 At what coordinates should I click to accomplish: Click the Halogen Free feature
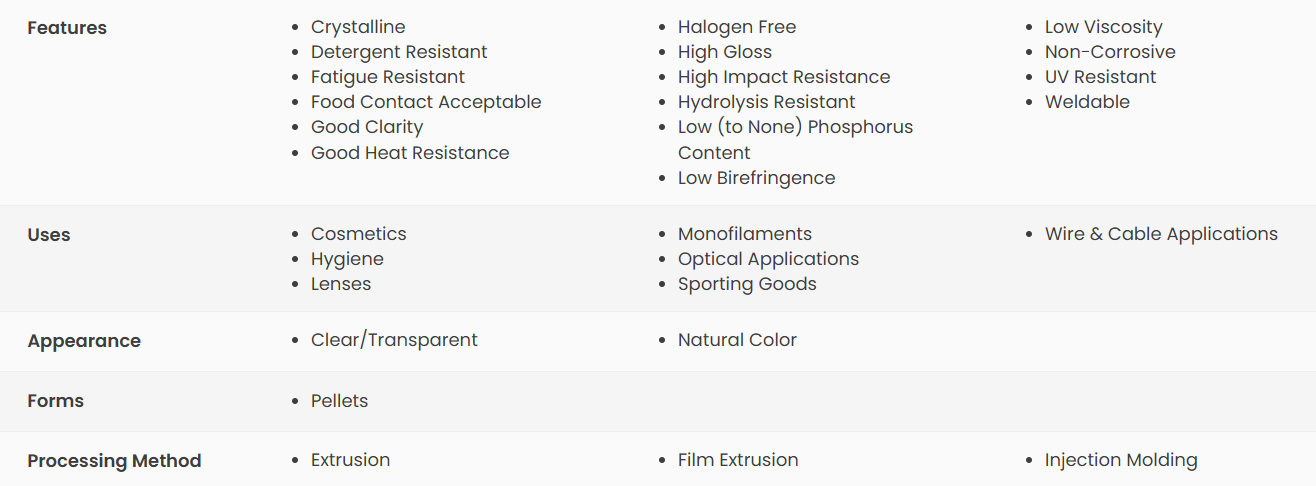coord(737,27)
